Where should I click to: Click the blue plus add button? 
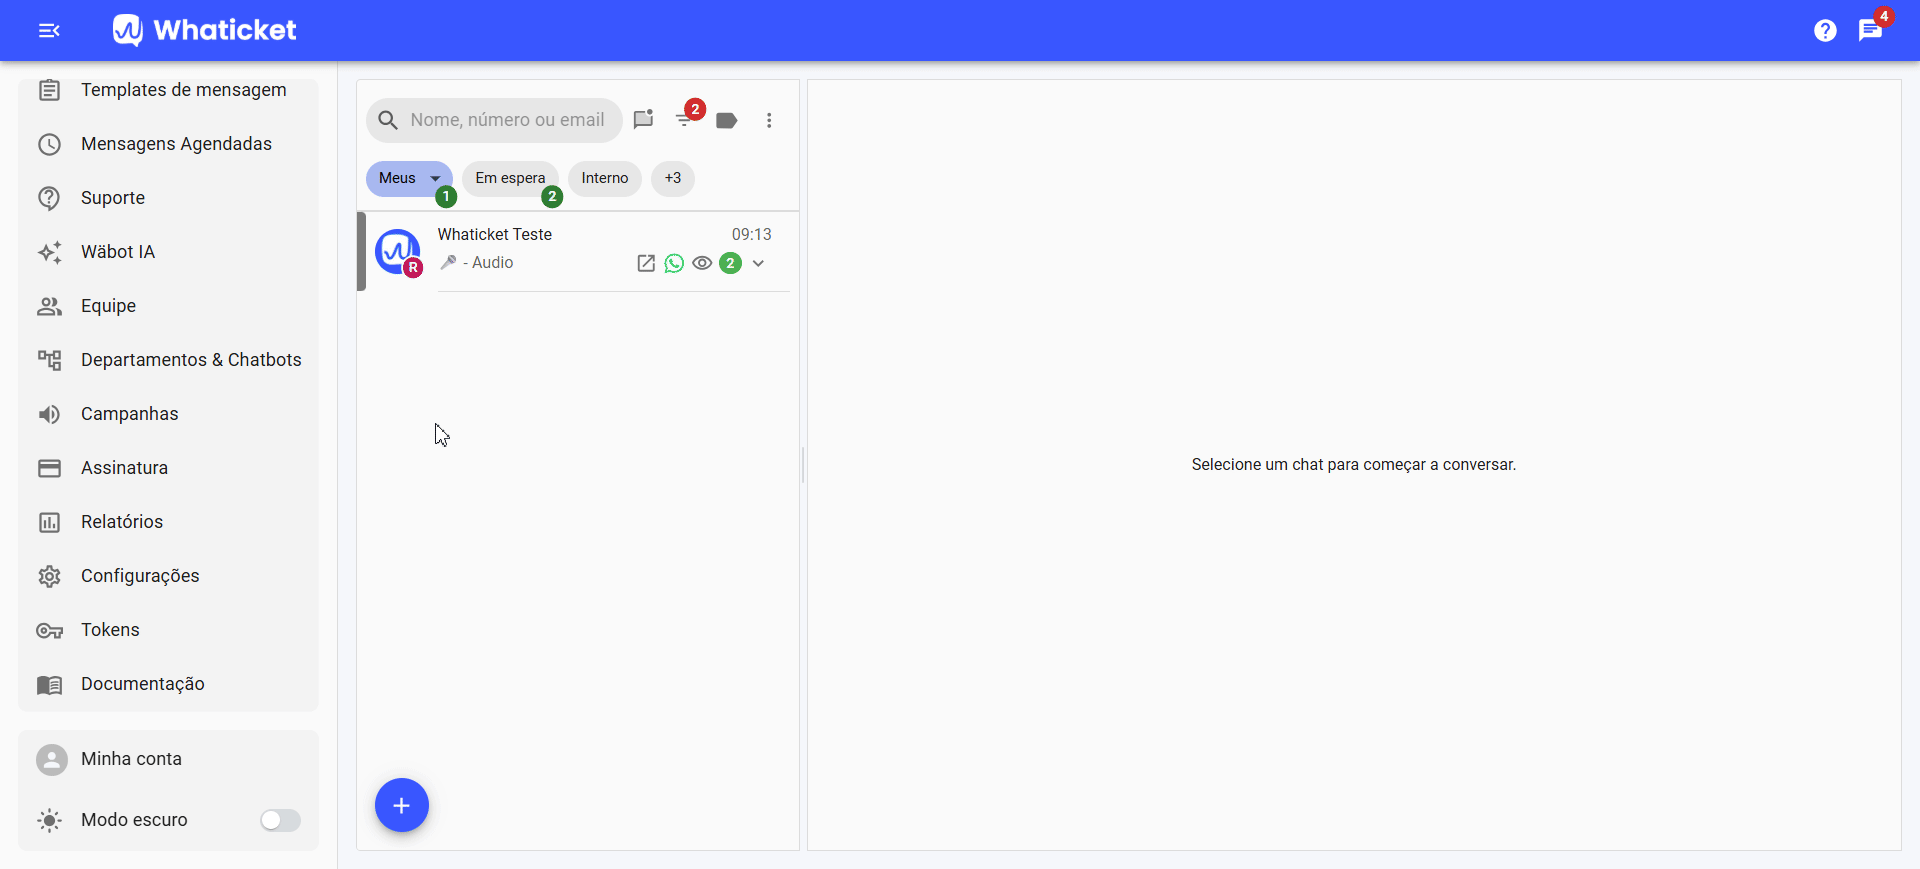(402, 805)
